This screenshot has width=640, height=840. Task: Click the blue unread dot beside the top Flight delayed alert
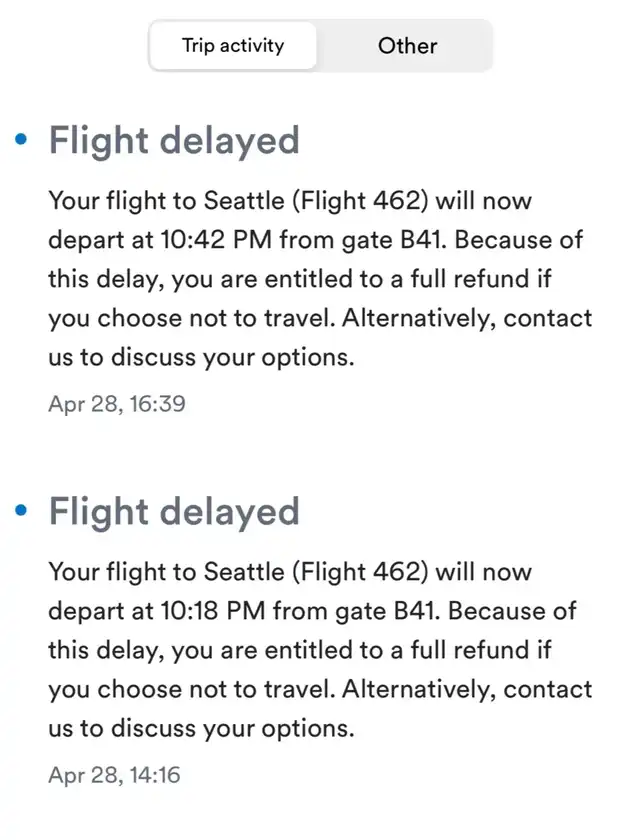(22, 140)
